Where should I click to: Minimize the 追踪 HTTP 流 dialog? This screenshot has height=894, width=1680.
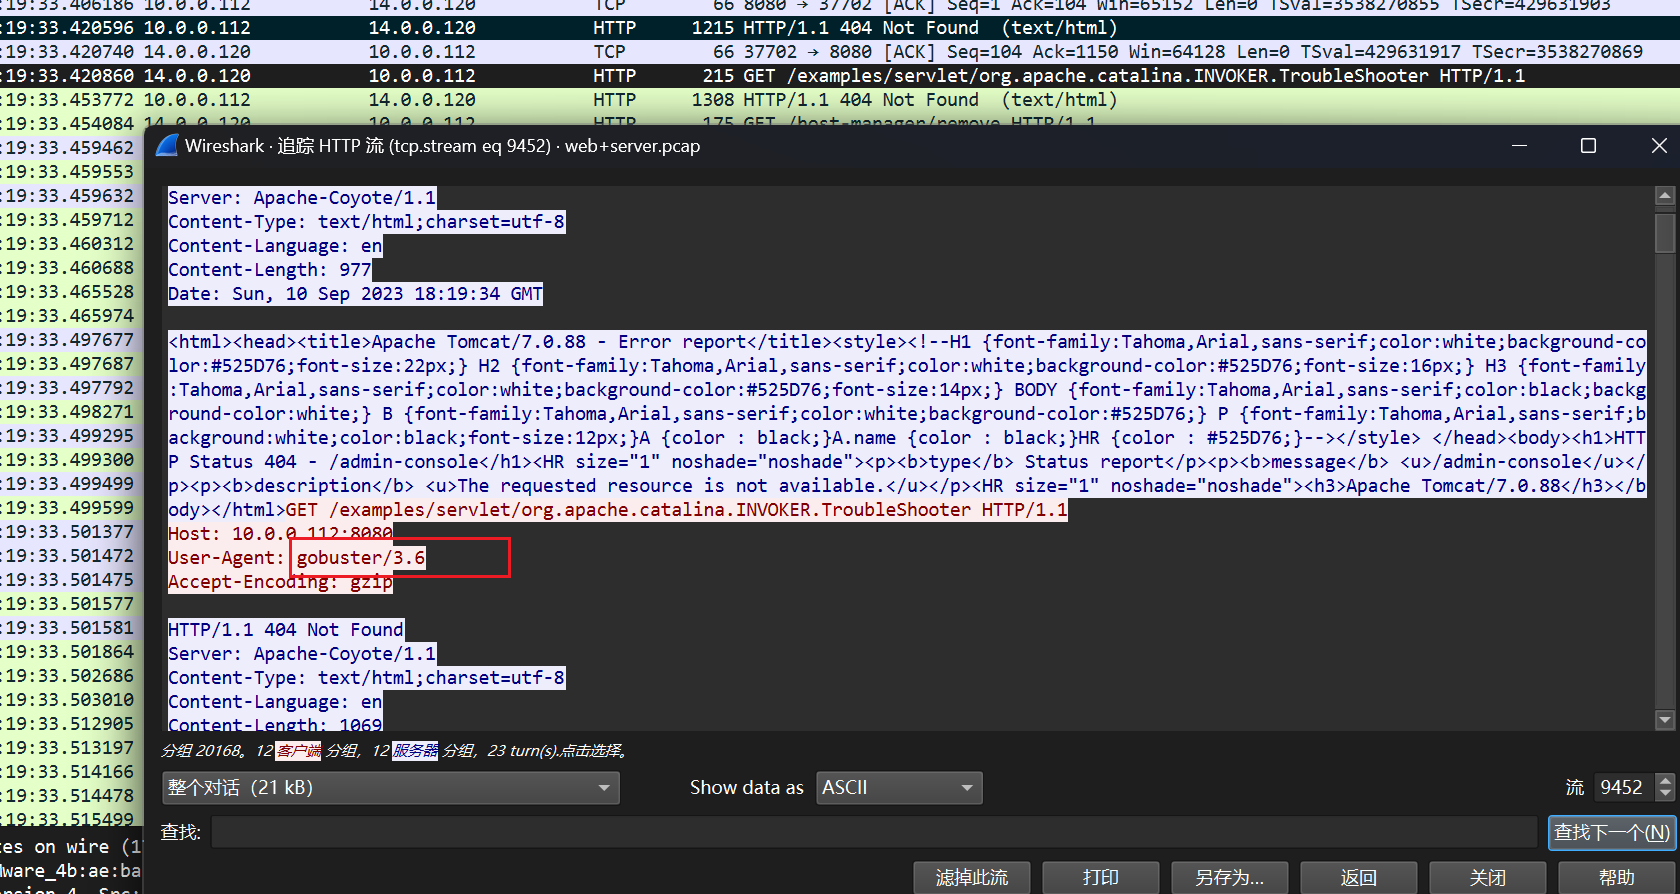[1519, 146]
